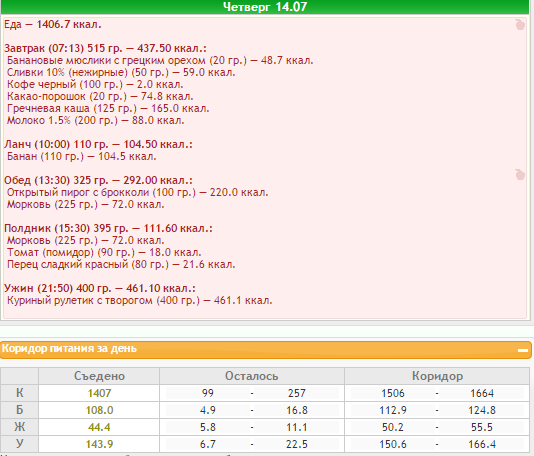The width and height of the screenshot is (534, 456).
Task: Collapse the Коридор питания за день panel
Action: point(523,350)
